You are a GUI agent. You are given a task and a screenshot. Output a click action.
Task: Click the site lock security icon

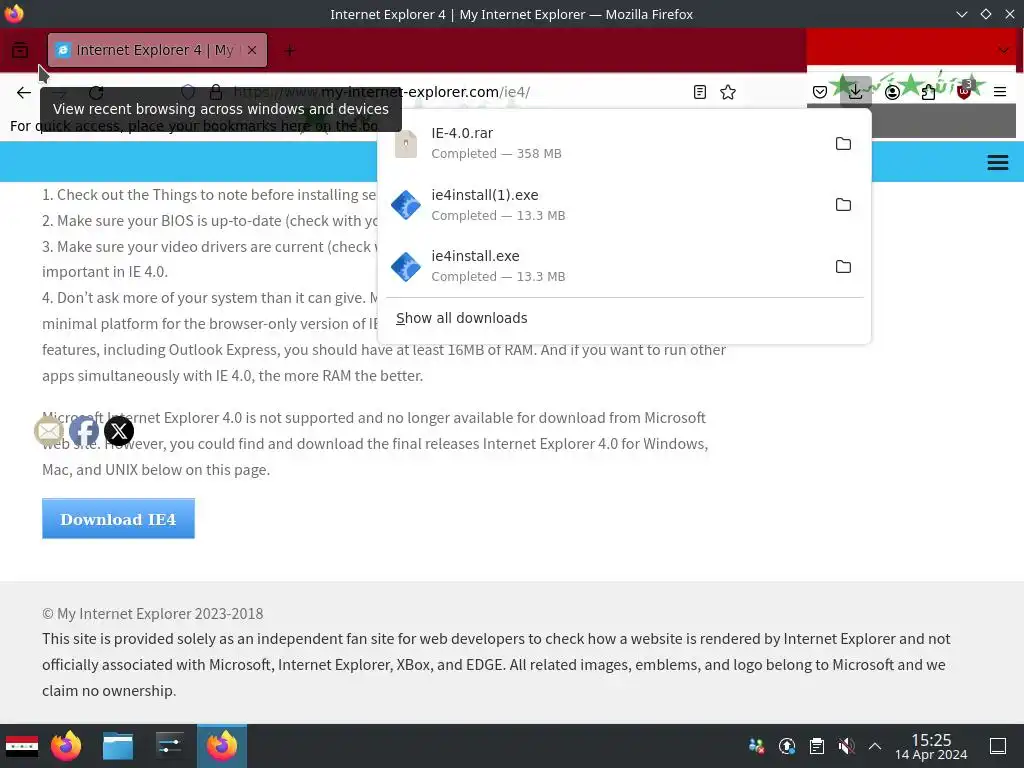[216, 92]
